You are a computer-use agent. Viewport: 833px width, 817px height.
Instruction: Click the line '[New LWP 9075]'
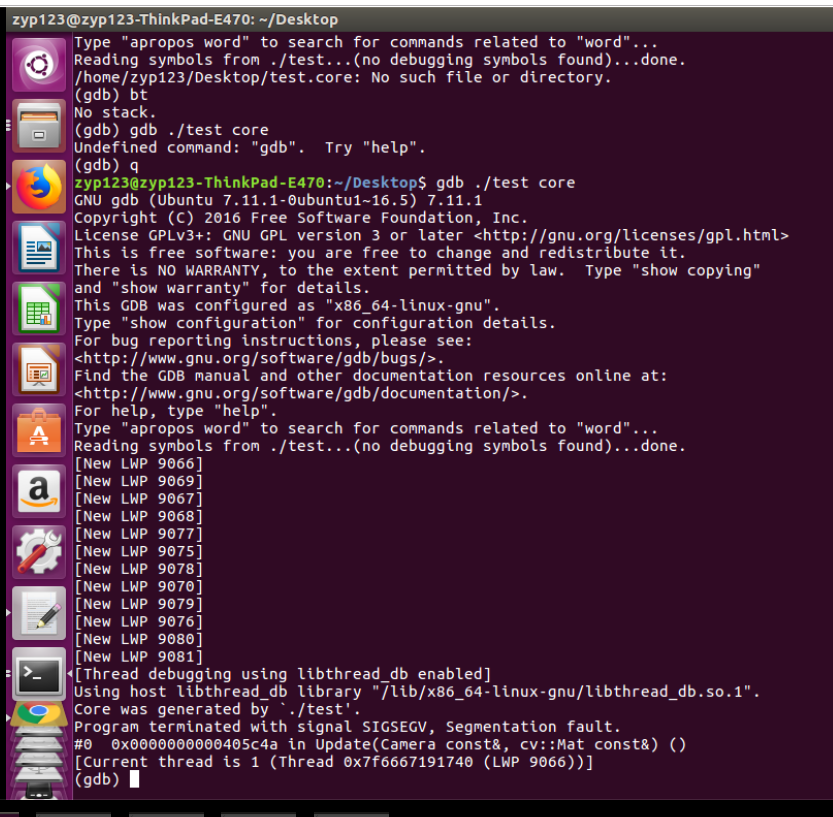coord(139,551)
